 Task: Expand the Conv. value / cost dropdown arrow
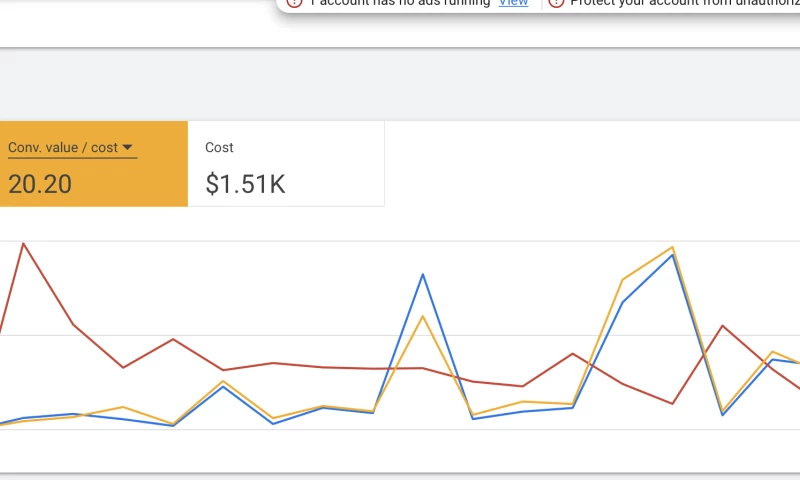tap(129, 148)
